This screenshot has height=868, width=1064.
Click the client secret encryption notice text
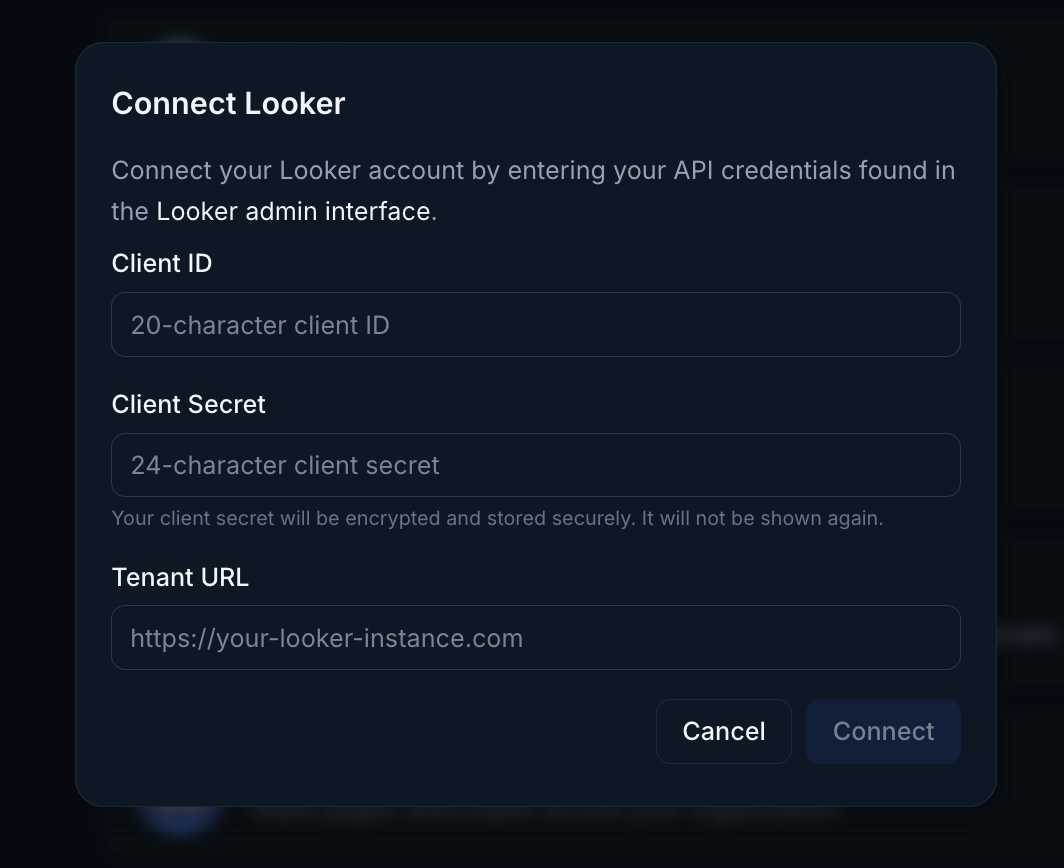point(497,518)
